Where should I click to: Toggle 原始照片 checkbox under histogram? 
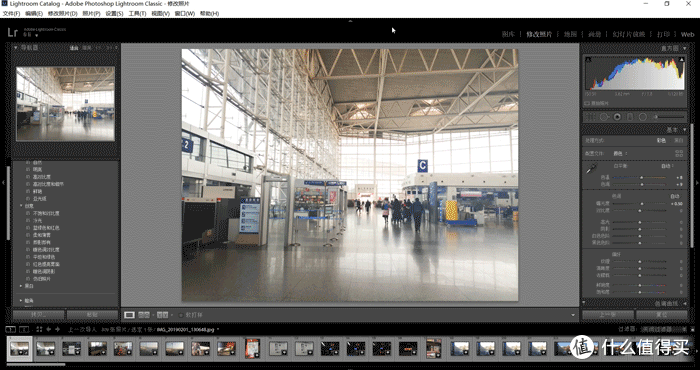coord(587,103)
